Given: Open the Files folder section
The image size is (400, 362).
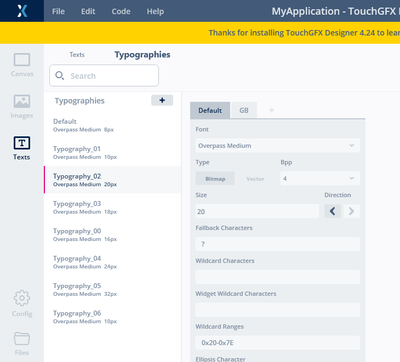Looking at the screenshot, I should [22, 344].
